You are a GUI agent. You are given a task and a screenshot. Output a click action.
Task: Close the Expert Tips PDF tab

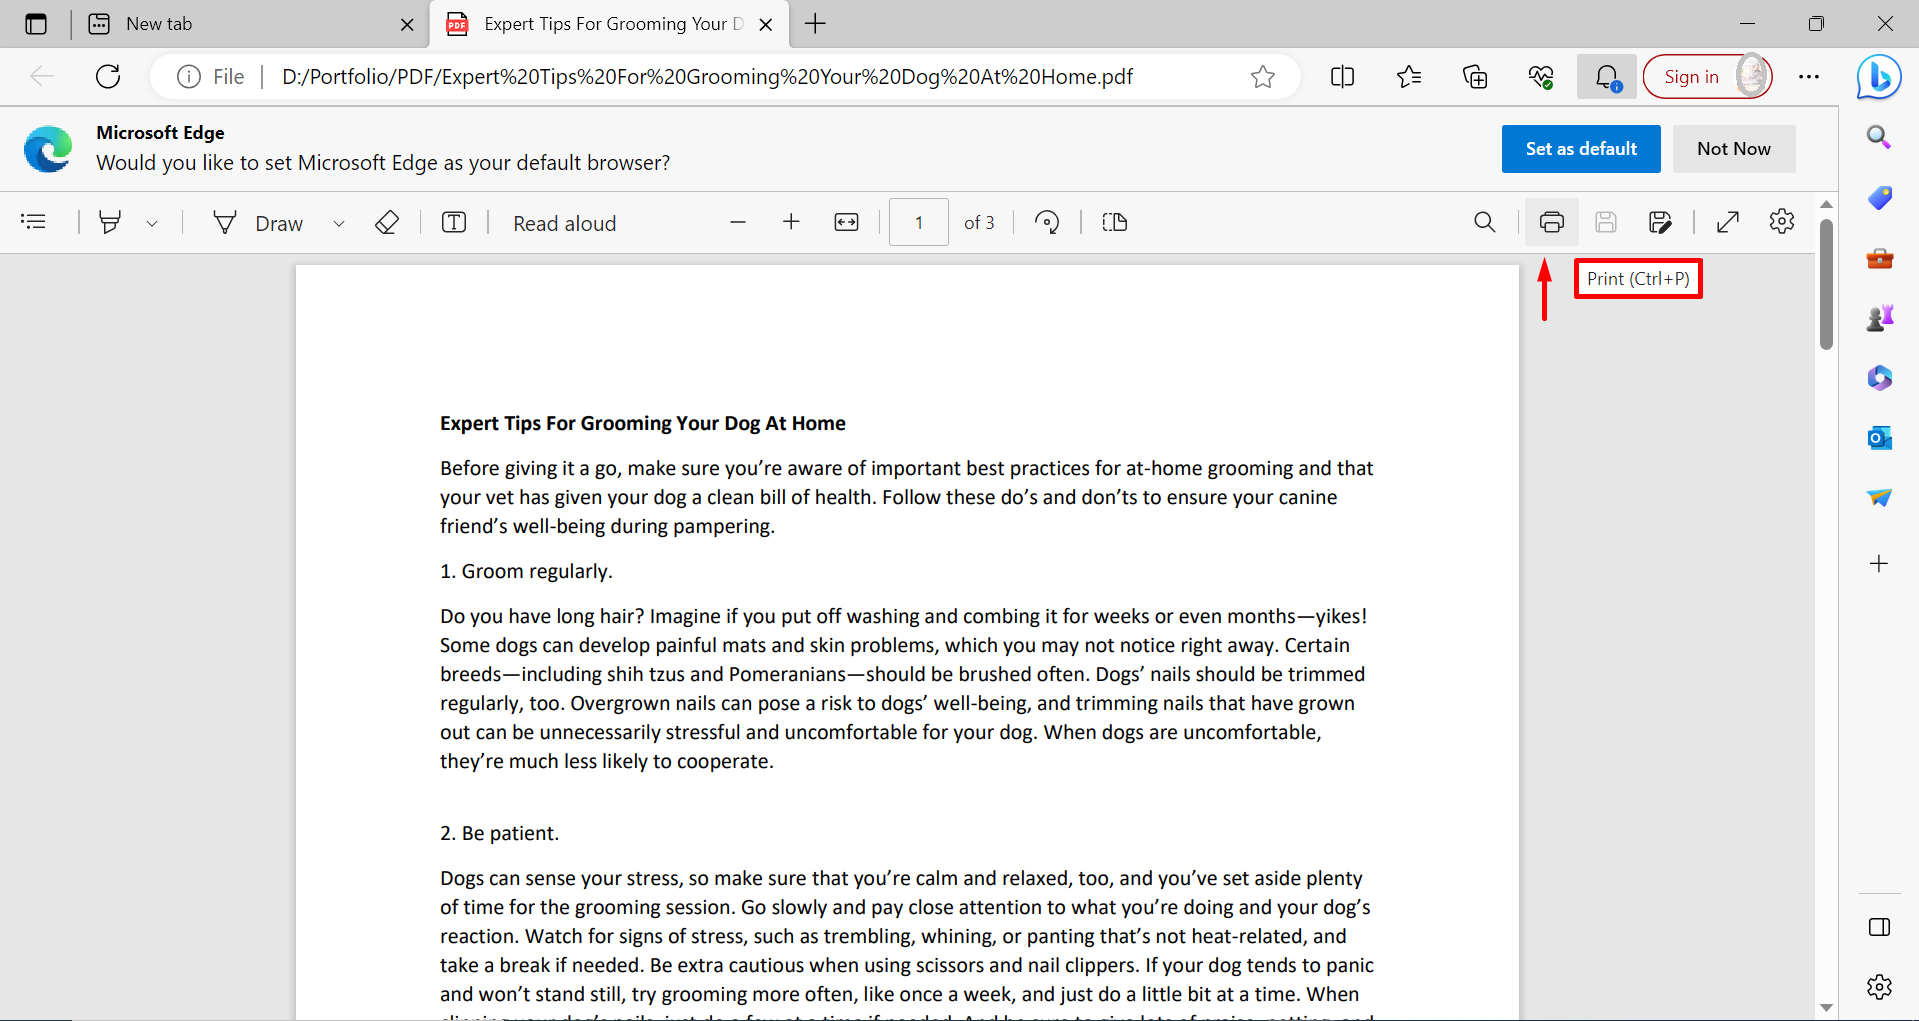pos(766,25)
